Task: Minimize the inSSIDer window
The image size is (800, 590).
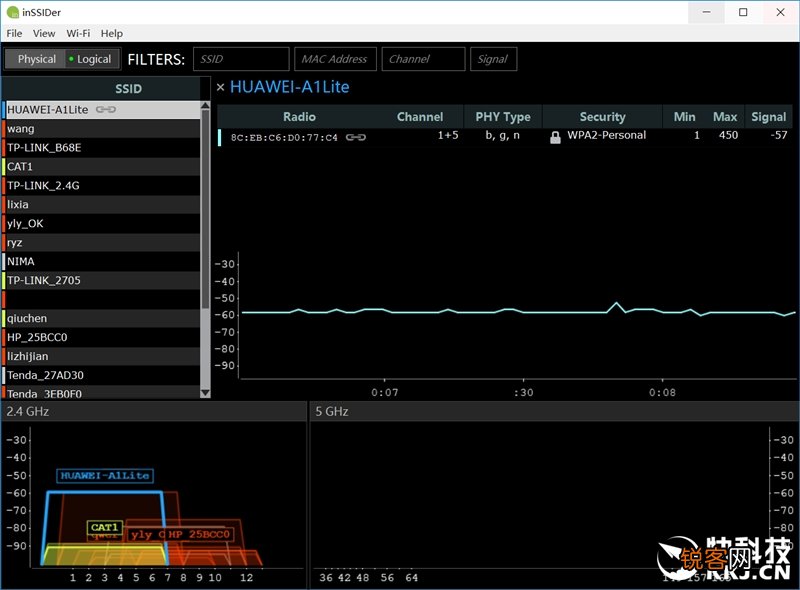Action: 706,12
